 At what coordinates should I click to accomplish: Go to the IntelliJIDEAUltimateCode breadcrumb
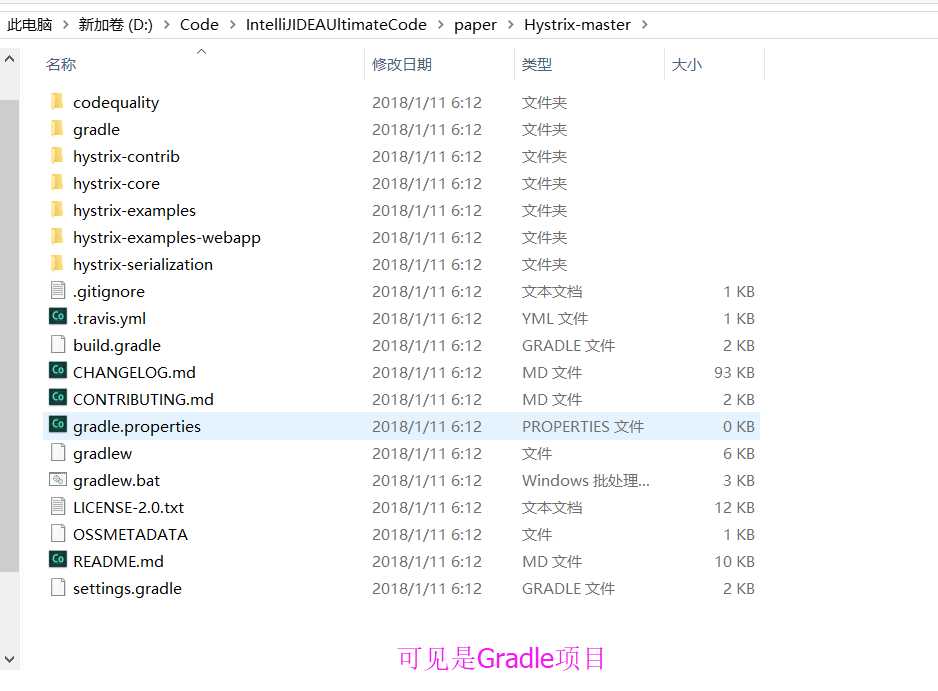click(336, 25)
